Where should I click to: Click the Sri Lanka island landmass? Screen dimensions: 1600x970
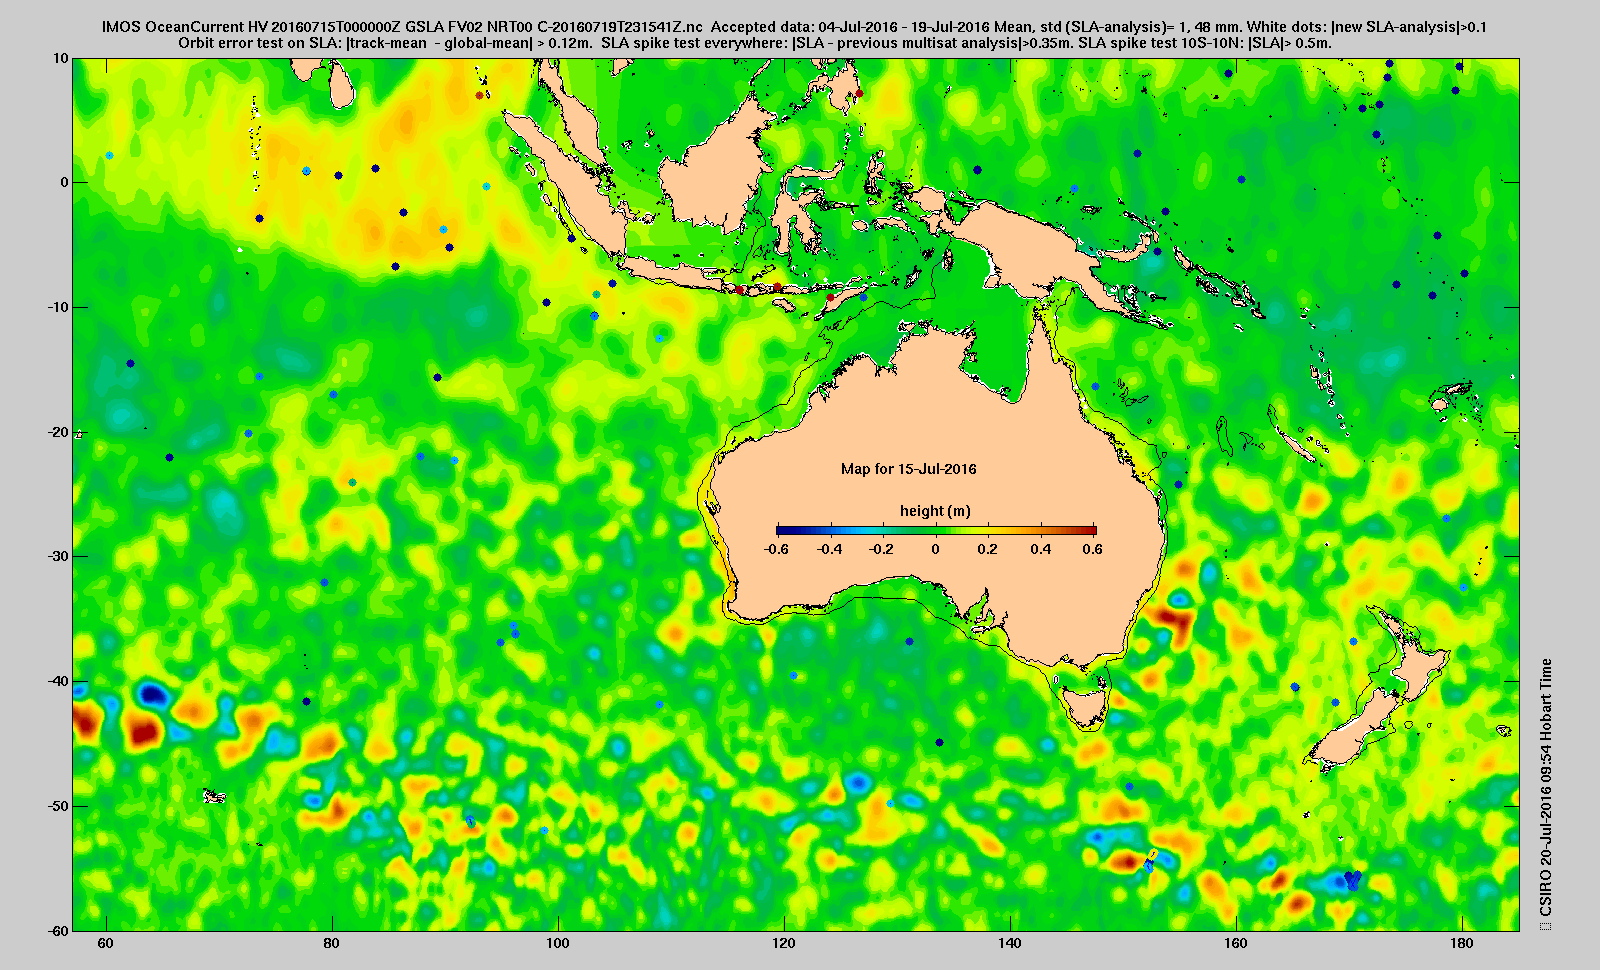coord(341,87)
